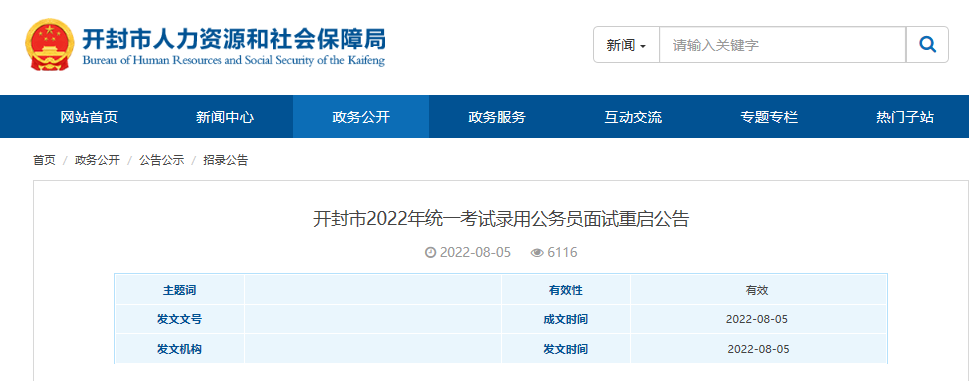Image resolution: width=969 pixels, height=381 pixels.
Task: Click the magnifier search icon button
Action: (927, 44)
